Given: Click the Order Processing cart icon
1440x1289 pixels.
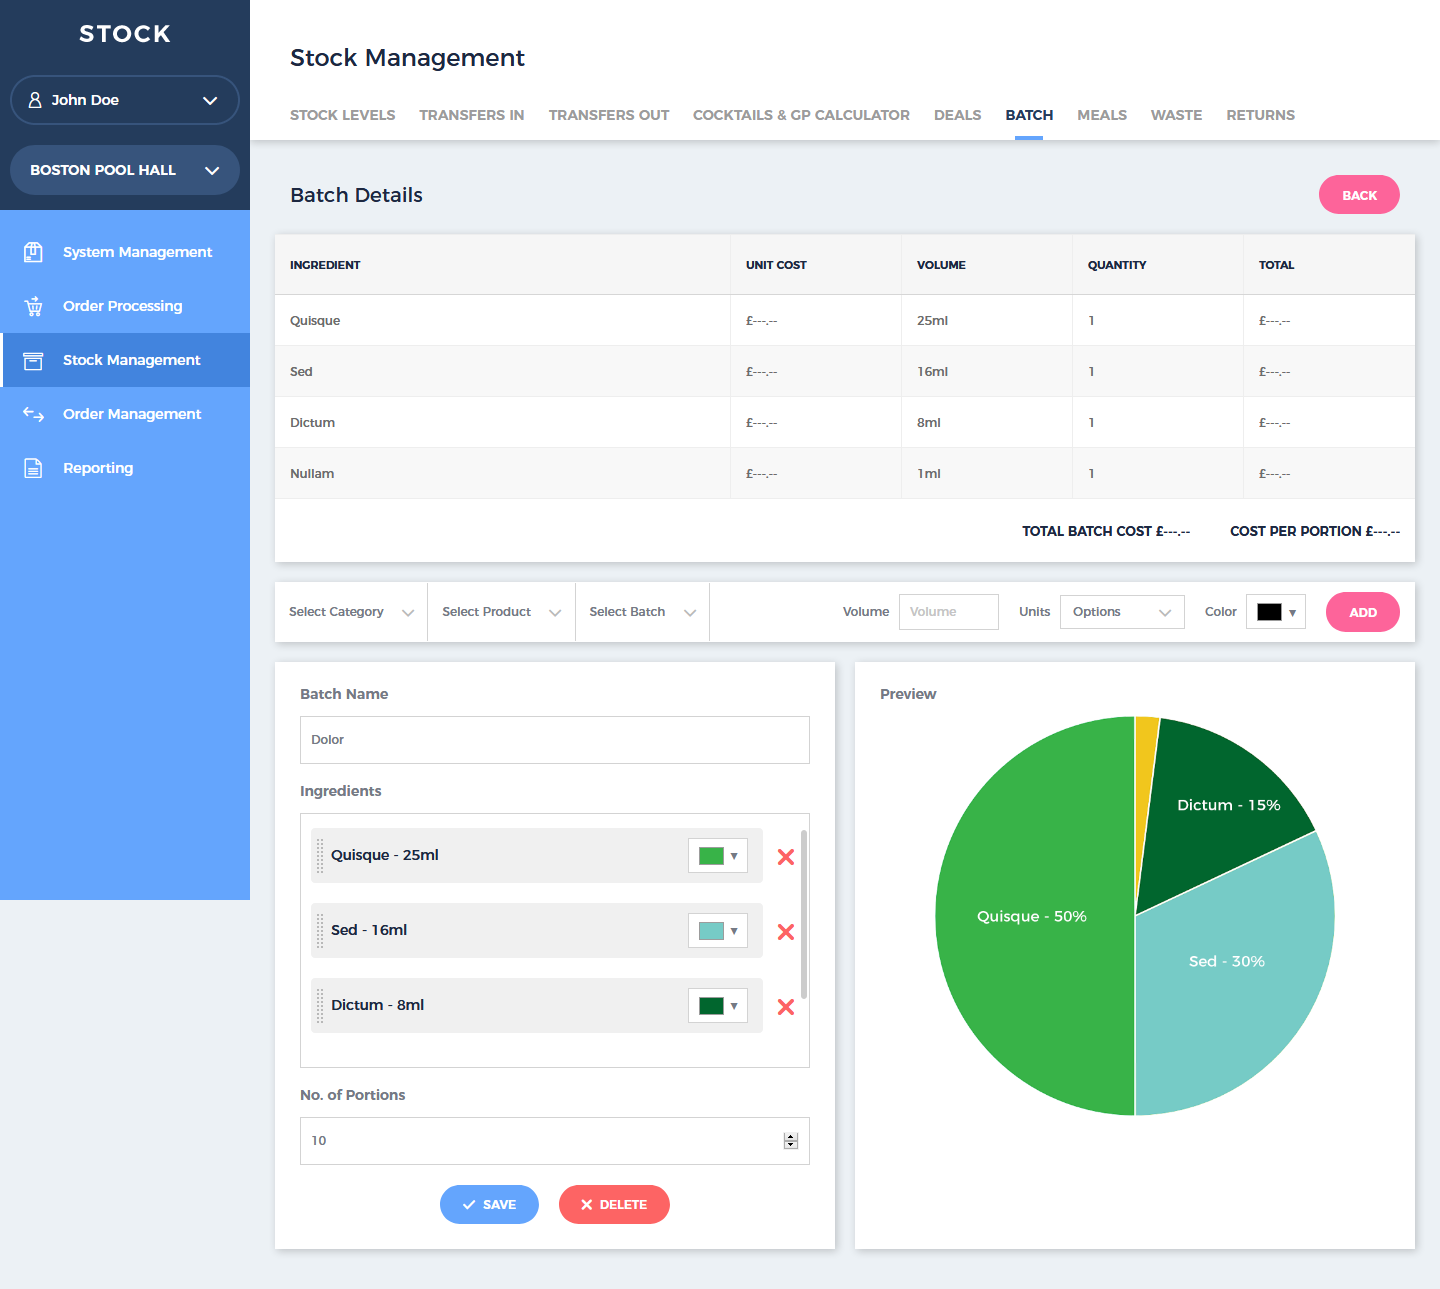Looking at the screenshot, I should (x=33, y=306).
